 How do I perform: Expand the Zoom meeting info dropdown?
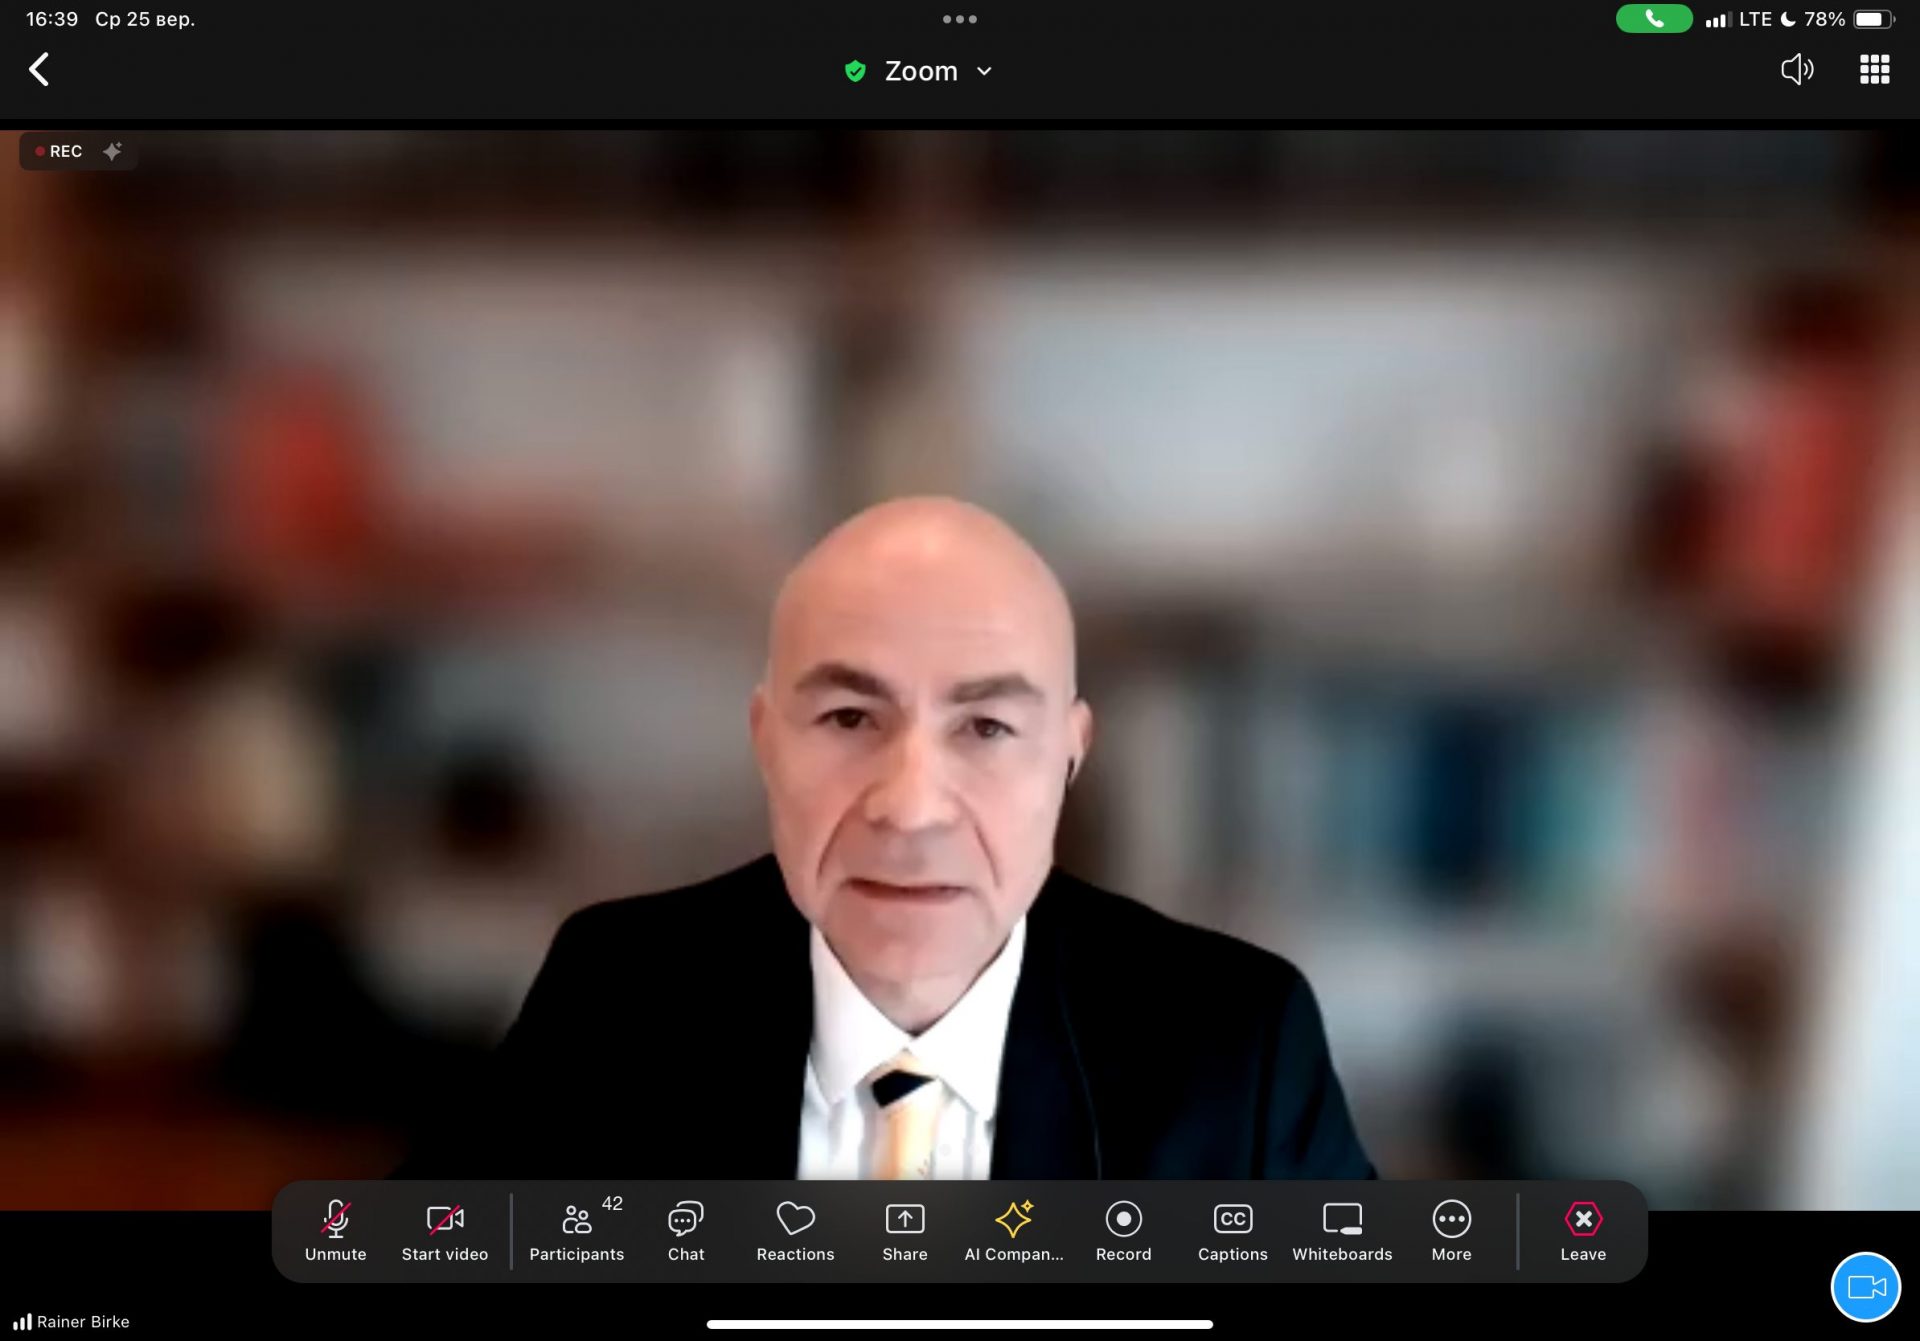pyautogui.click(x=920, y=71)
